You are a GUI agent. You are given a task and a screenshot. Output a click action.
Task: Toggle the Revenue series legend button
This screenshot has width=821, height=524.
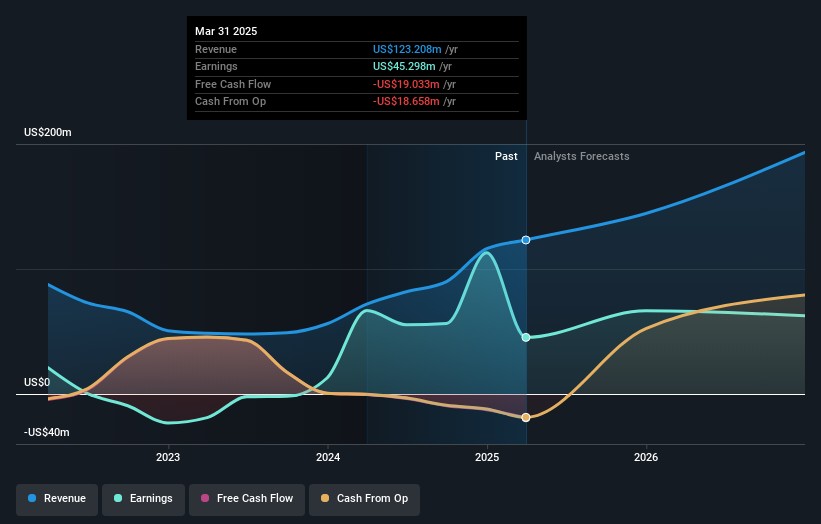click(57, 498)
